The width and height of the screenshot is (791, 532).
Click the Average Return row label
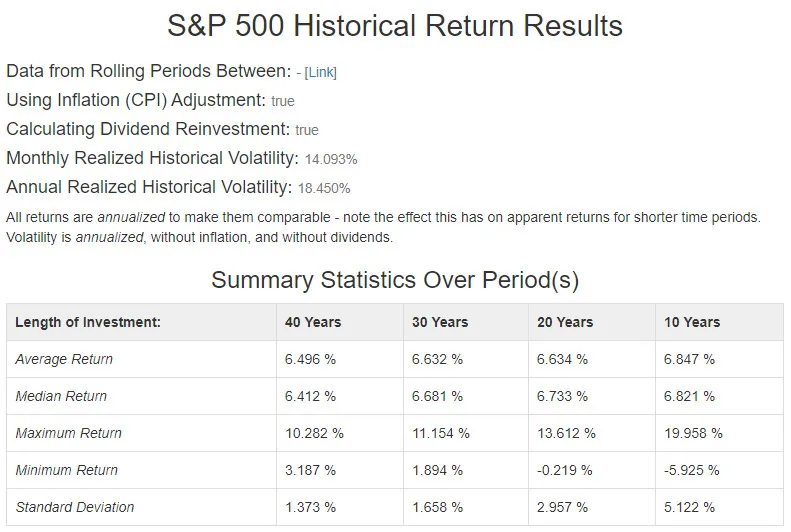[x=64, y=359]
